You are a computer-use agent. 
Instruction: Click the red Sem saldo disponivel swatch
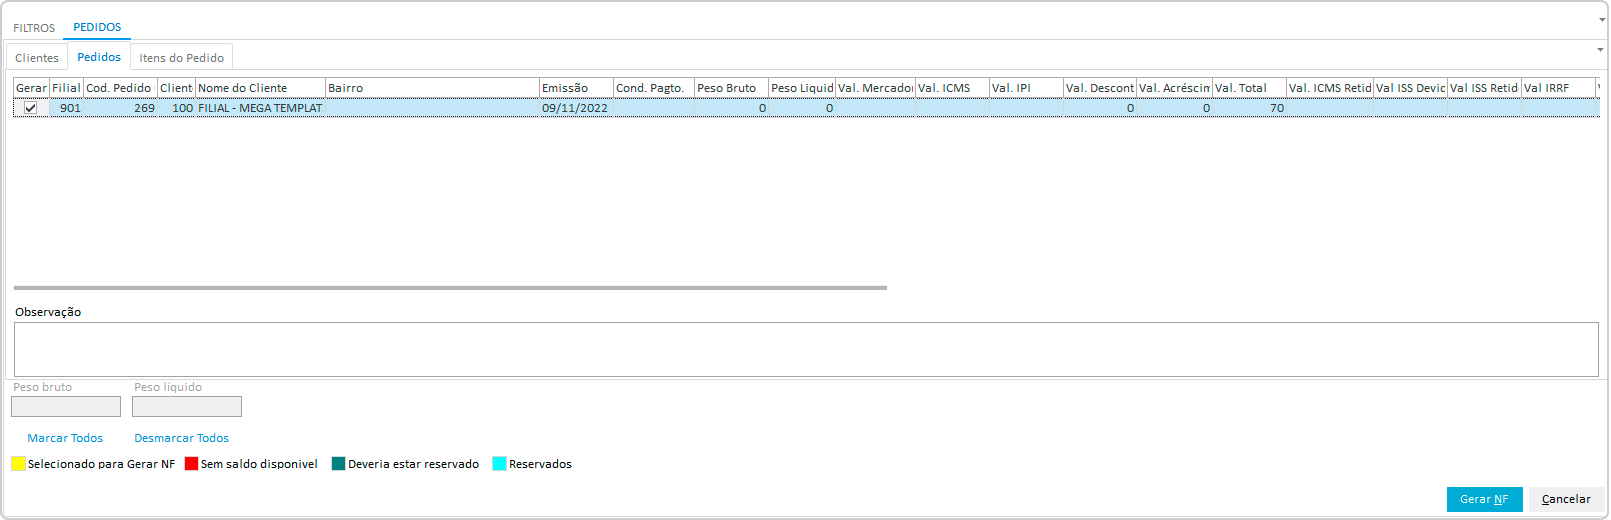coord(191,464)
